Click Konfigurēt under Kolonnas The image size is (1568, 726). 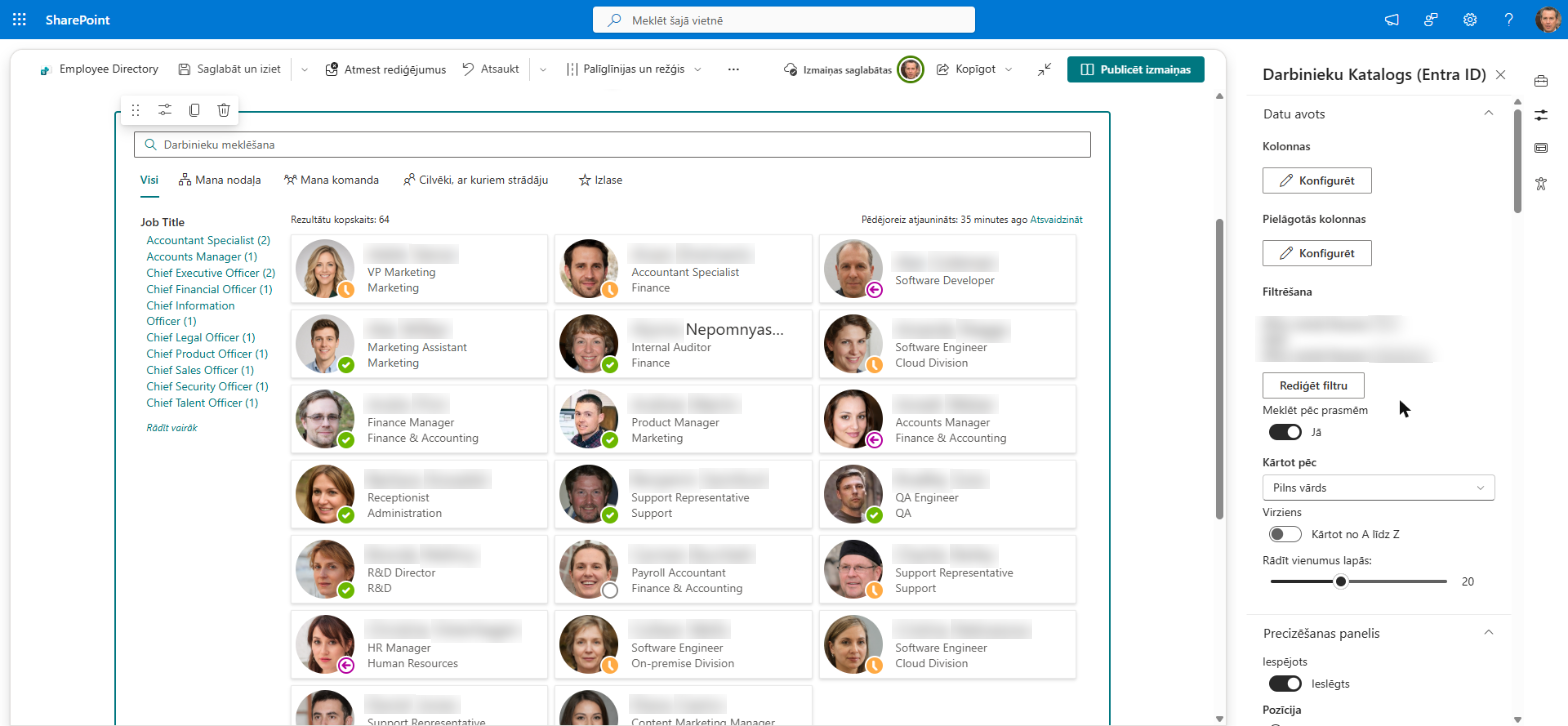[1317, 180]
